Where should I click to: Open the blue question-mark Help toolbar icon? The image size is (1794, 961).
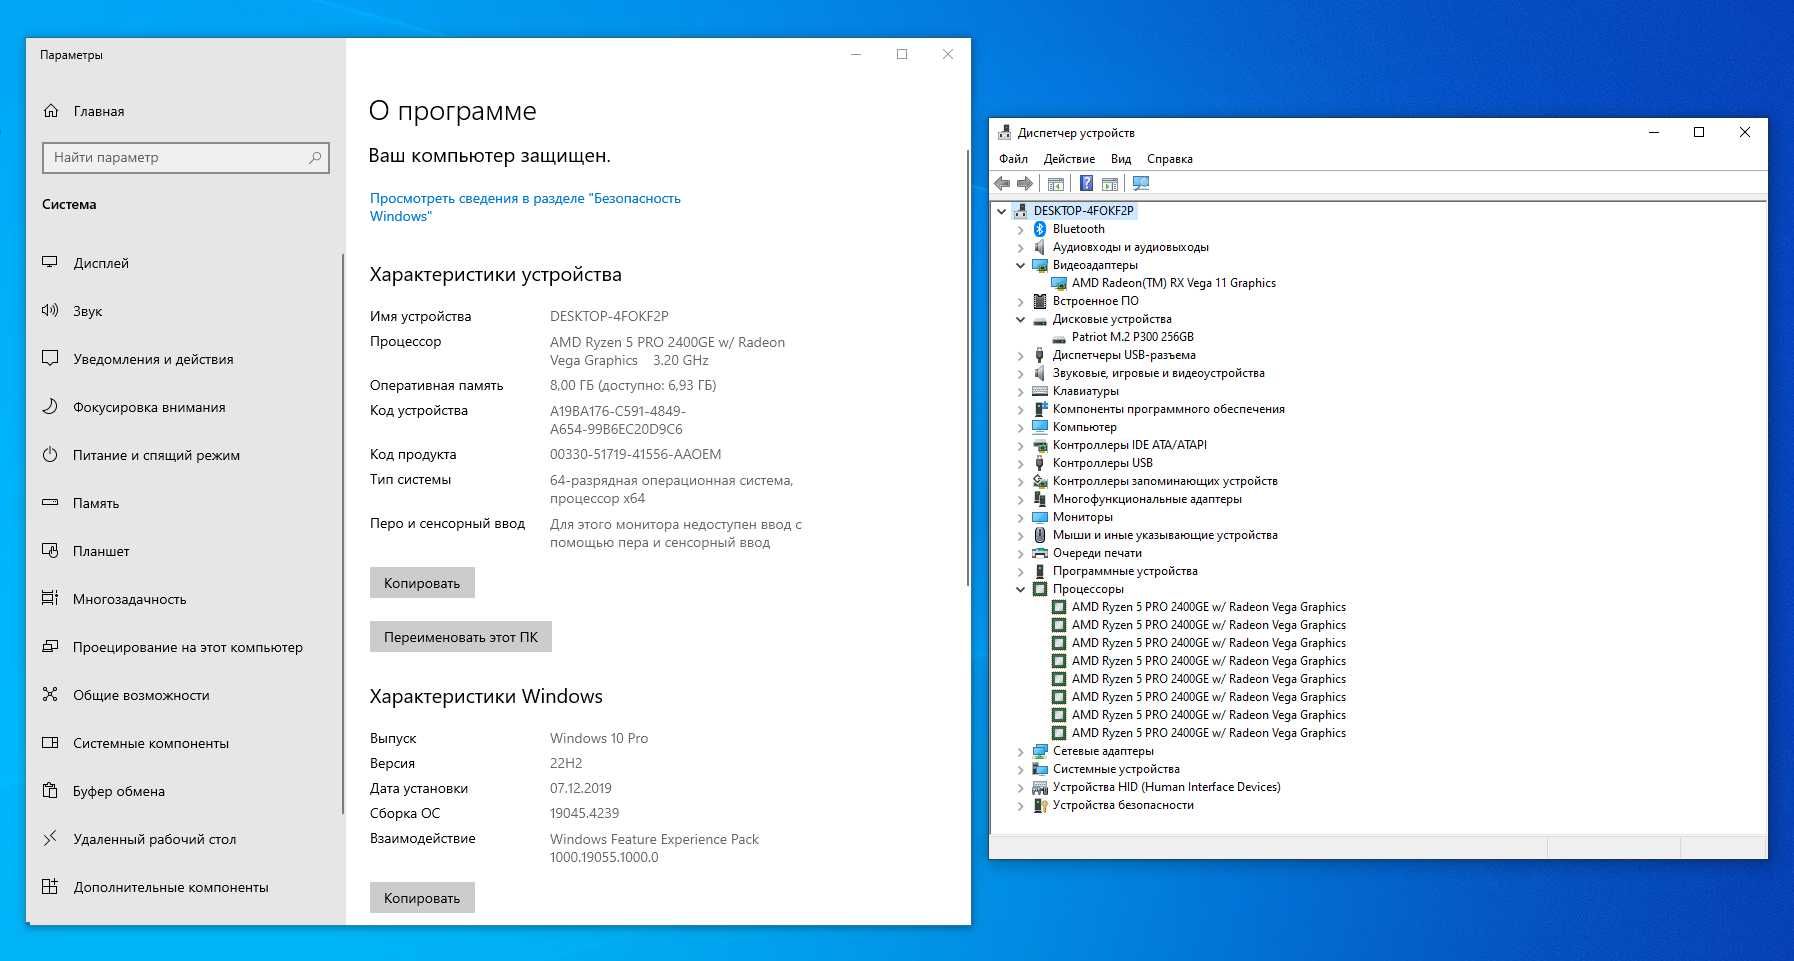click(x=1086, y=183)
